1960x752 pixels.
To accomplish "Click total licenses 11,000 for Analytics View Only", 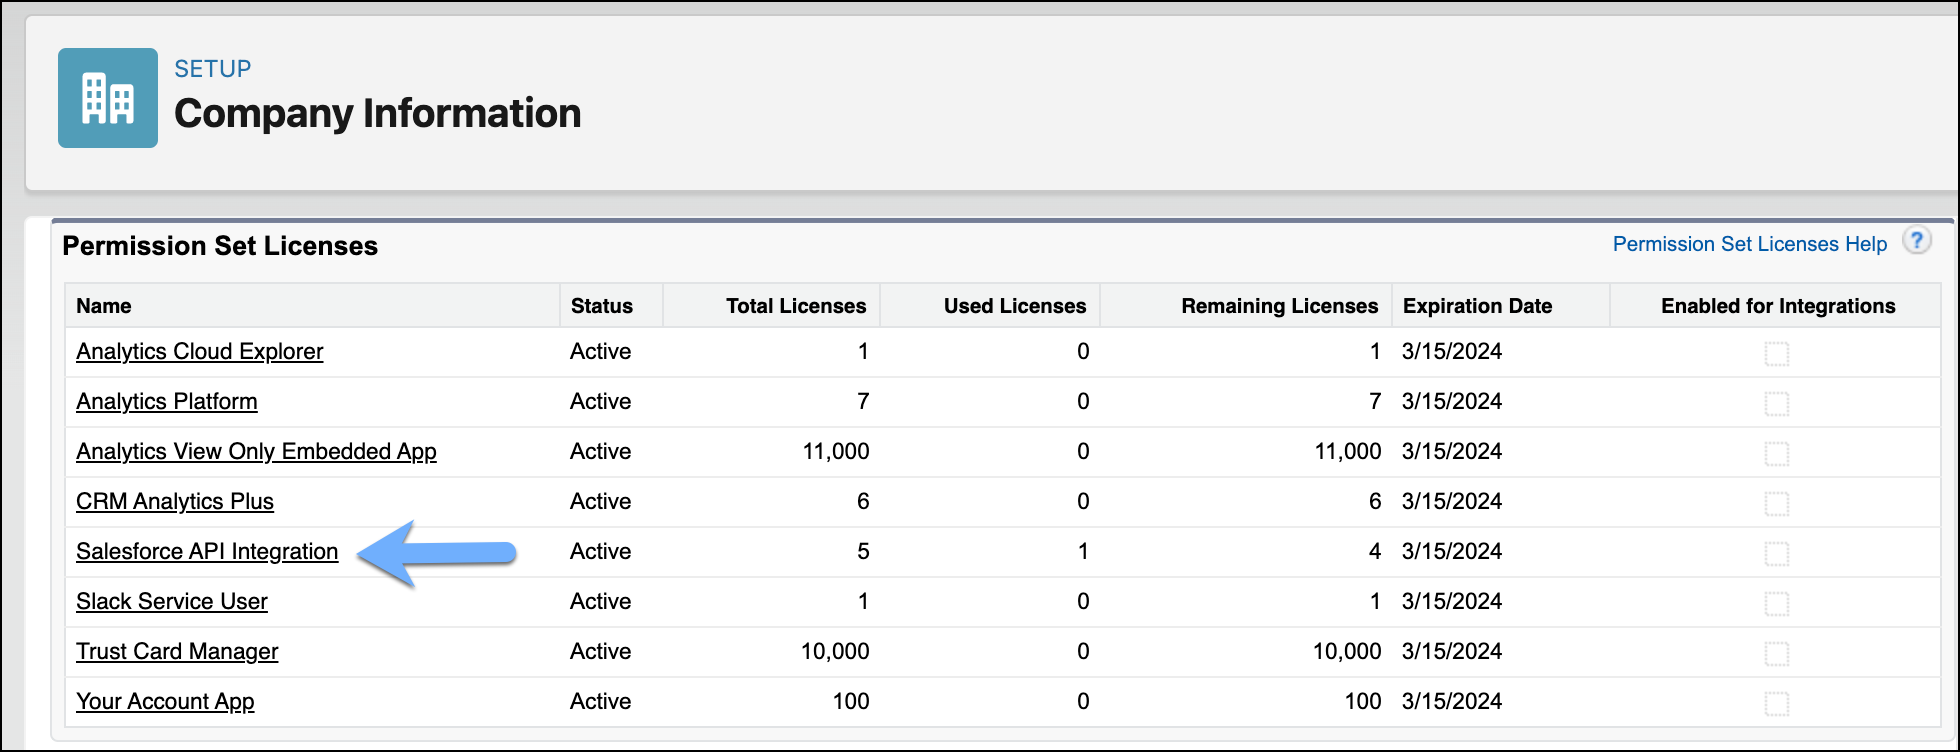I will (836, 451).
